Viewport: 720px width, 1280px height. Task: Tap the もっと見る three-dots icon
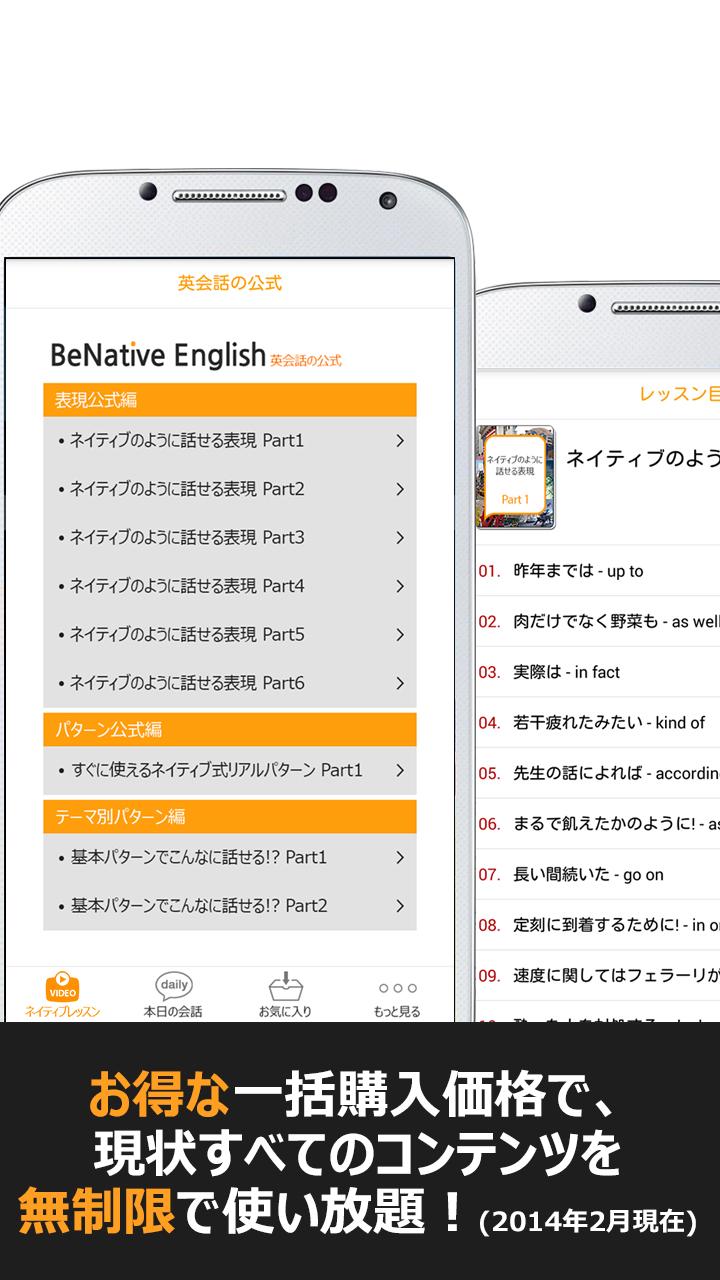pyautogui.click(x=397, y=988)
